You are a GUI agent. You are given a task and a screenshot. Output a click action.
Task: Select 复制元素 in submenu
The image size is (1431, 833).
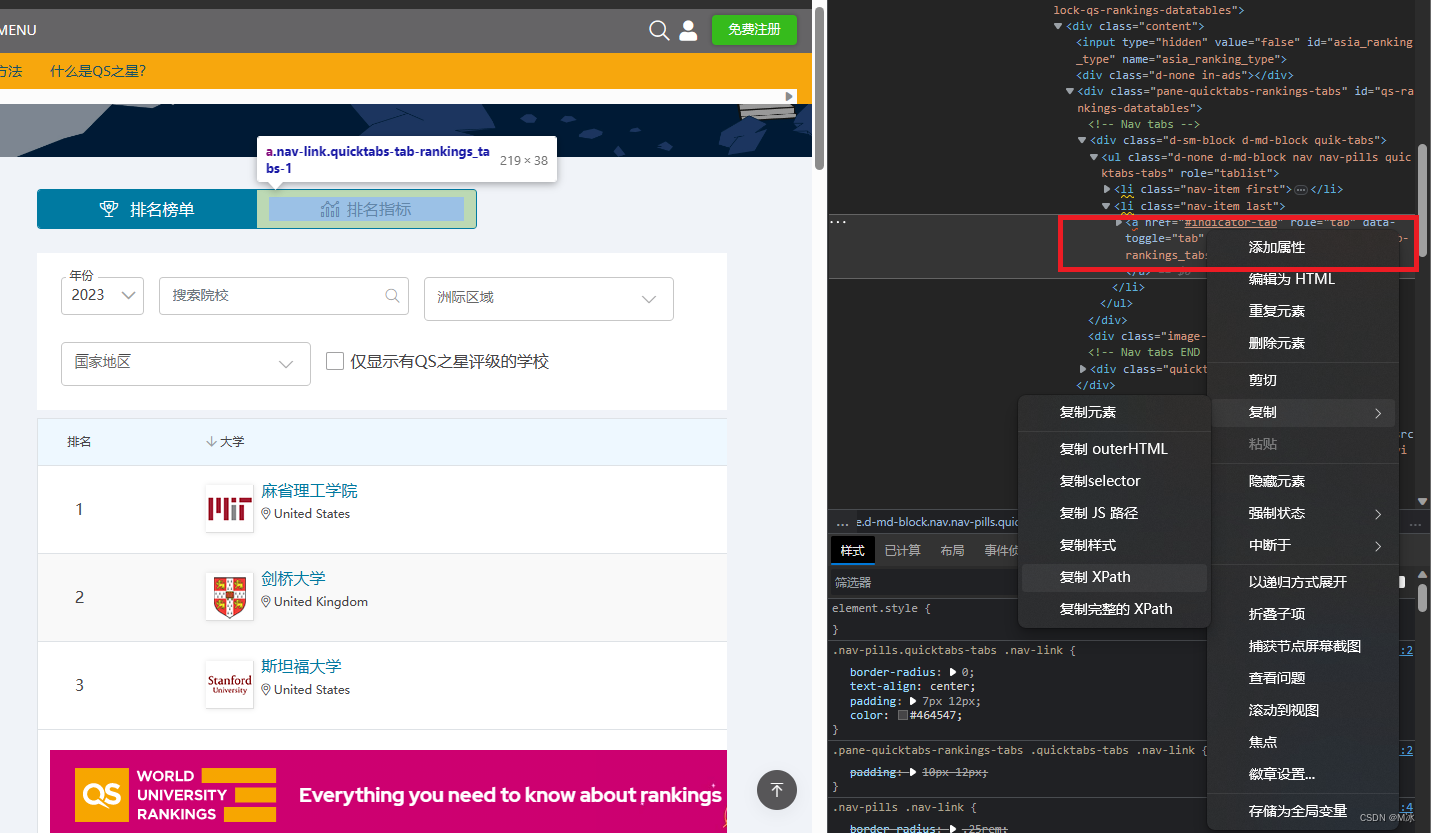(1114, 412)
